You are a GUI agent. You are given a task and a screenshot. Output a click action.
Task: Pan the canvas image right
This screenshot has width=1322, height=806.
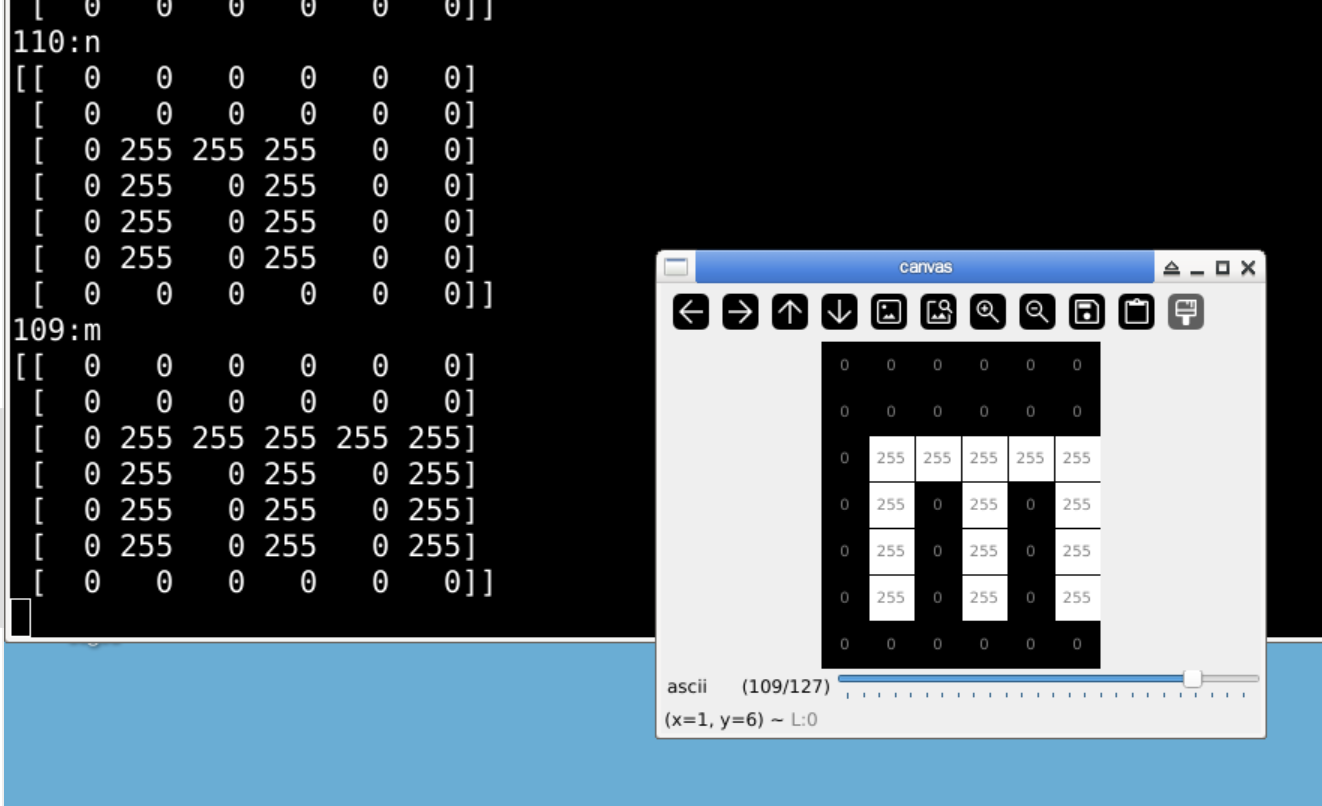coord(740,312)
